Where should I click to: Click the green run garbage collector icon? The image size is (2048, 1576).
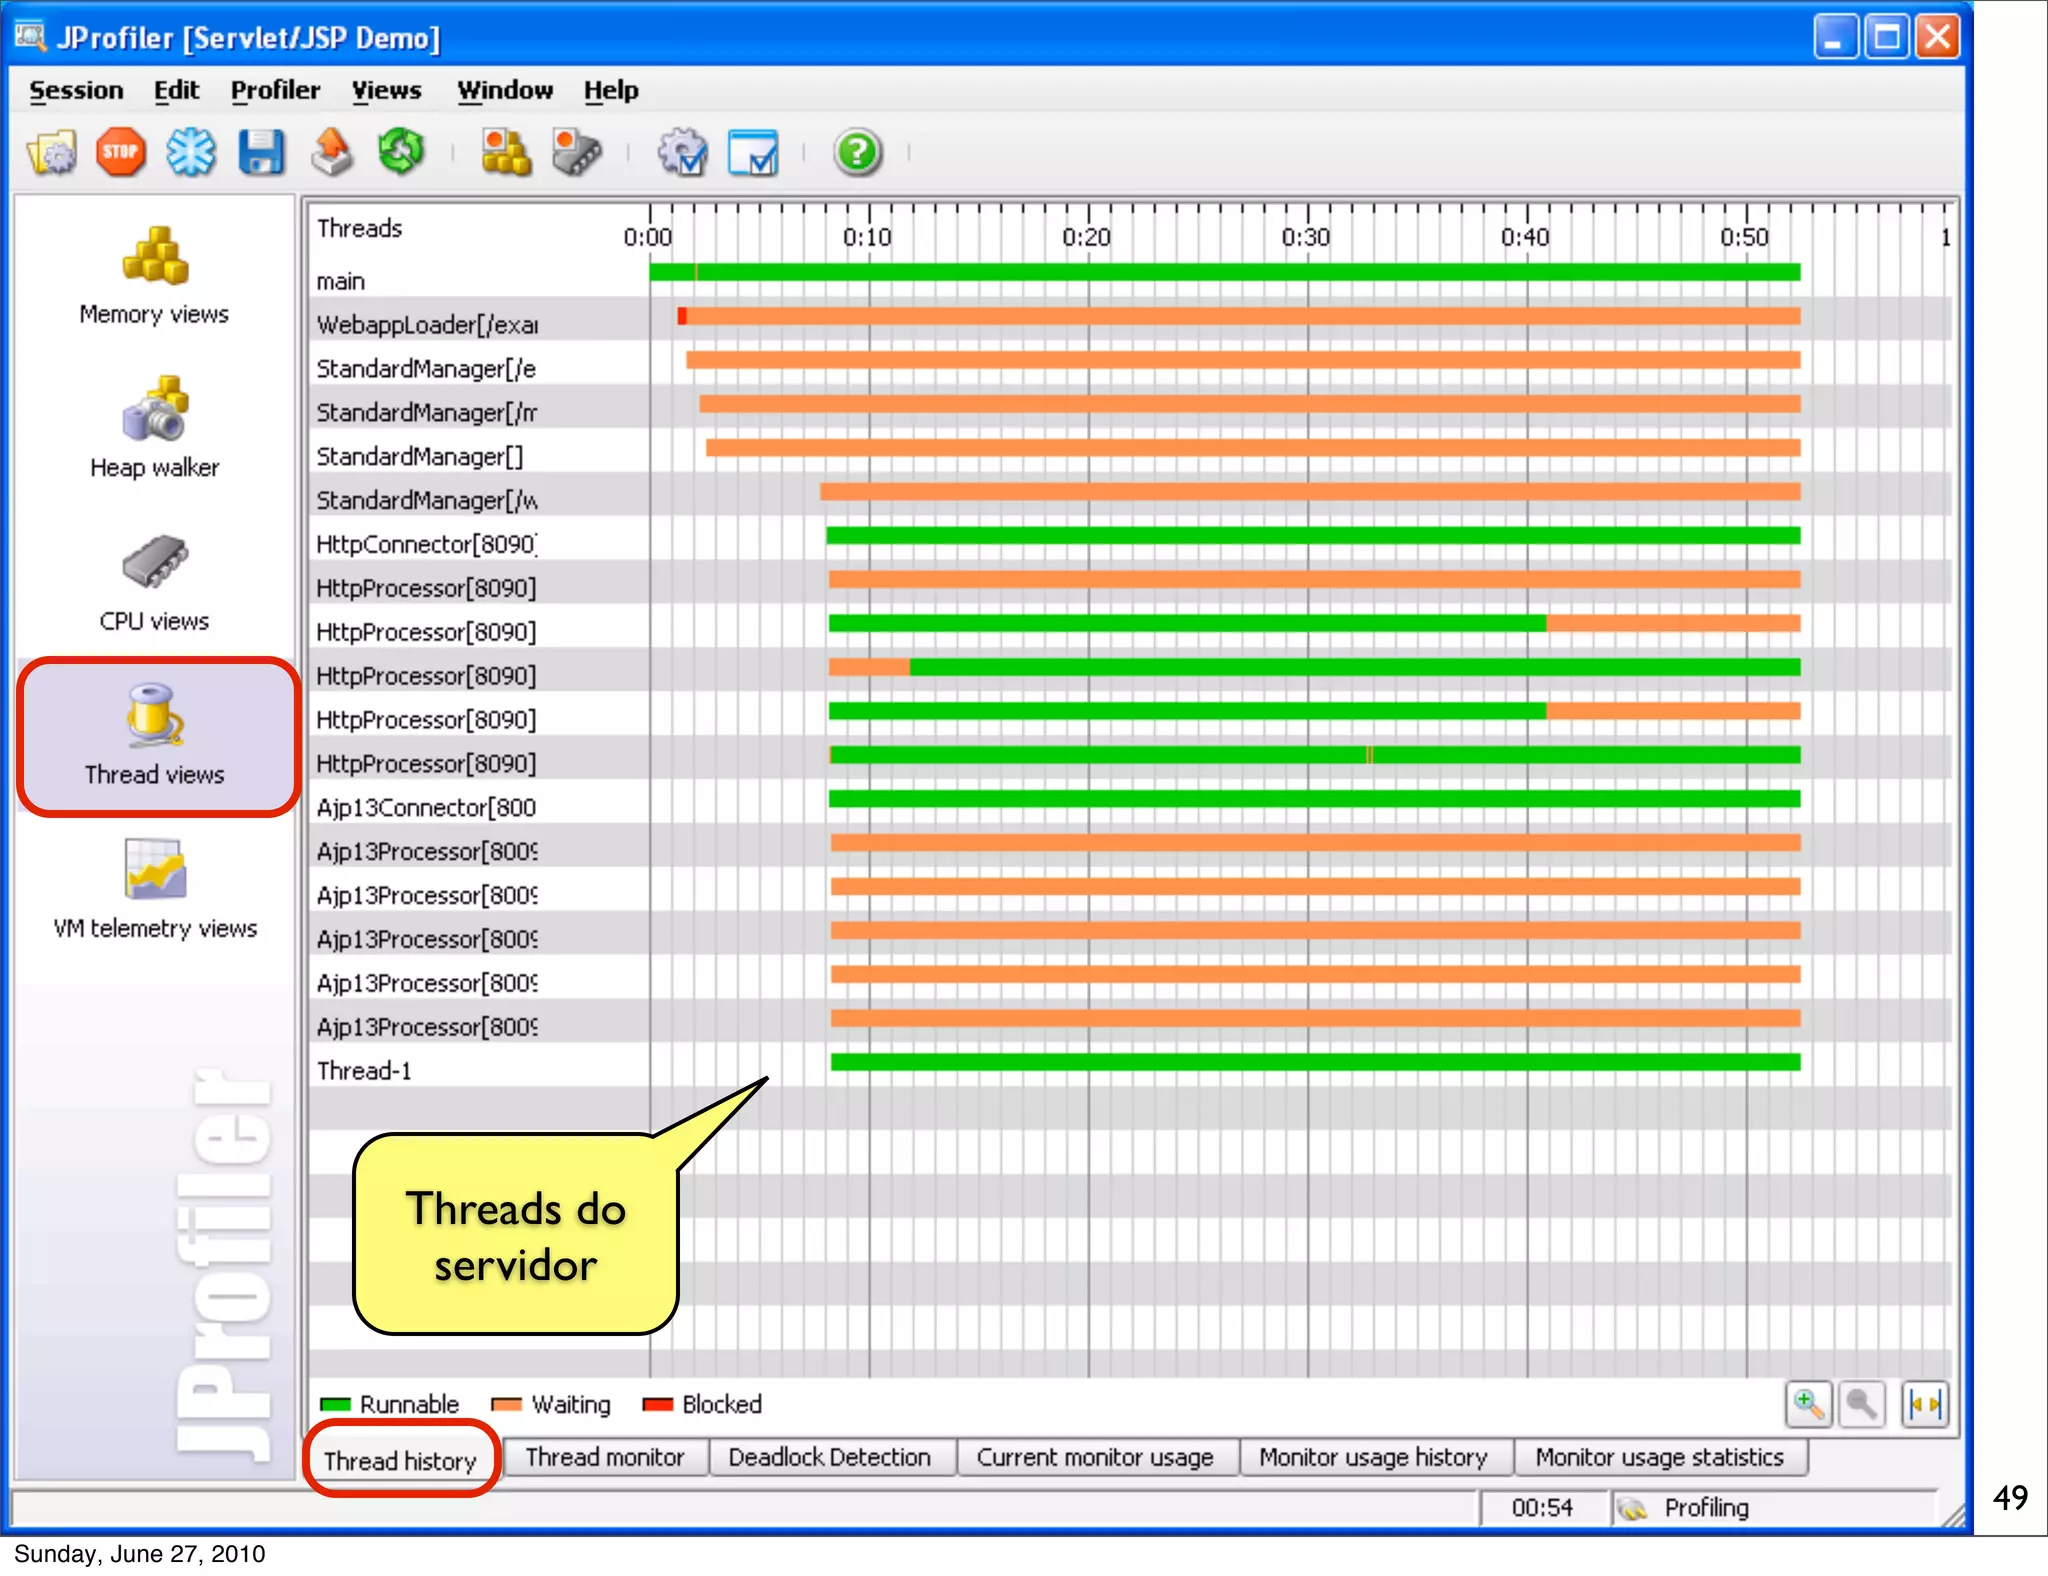[x=401, y=153]
